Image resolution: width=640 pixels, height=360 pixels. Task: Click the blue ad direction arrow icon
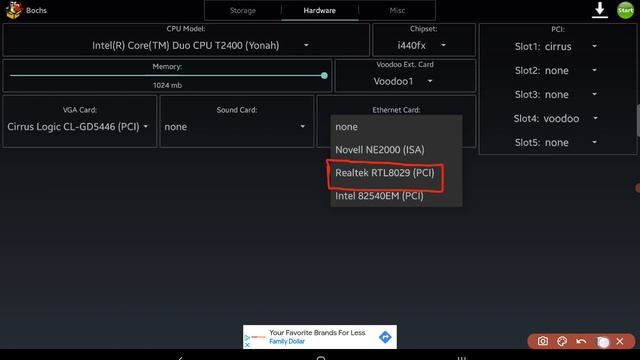click(x=385, y=337)
